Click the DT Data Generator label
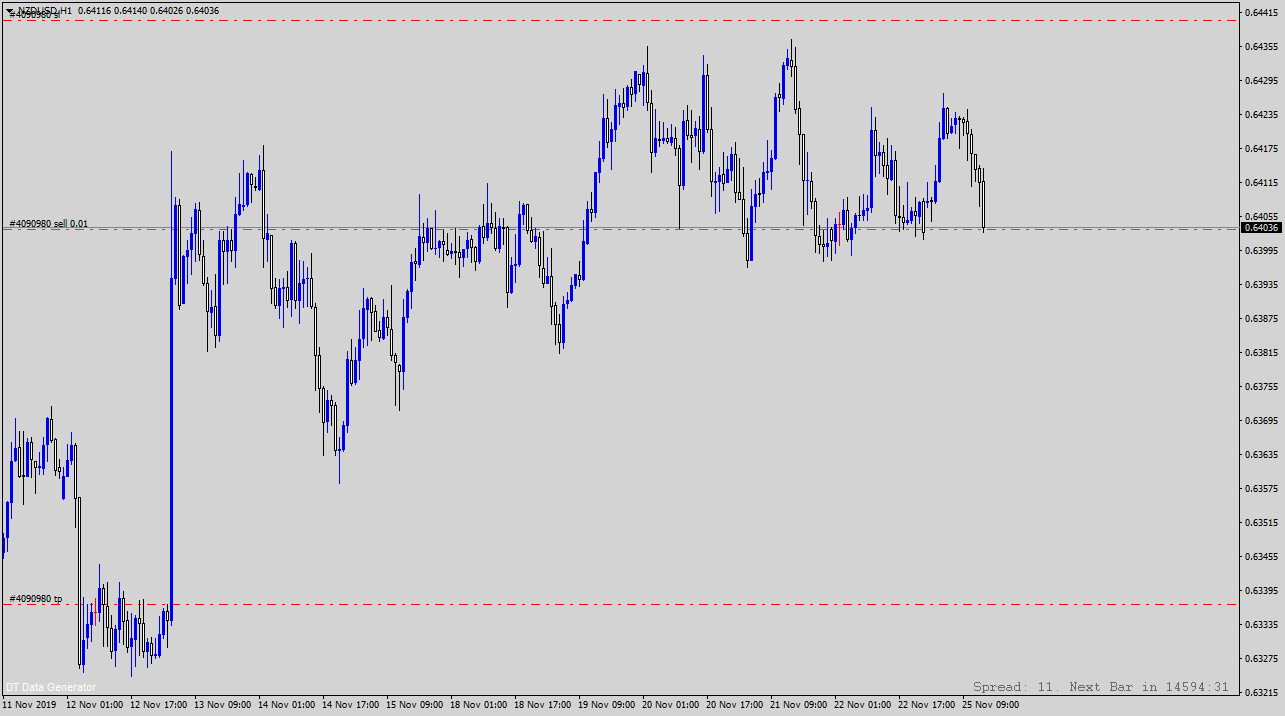 click(x=51, y=687)
